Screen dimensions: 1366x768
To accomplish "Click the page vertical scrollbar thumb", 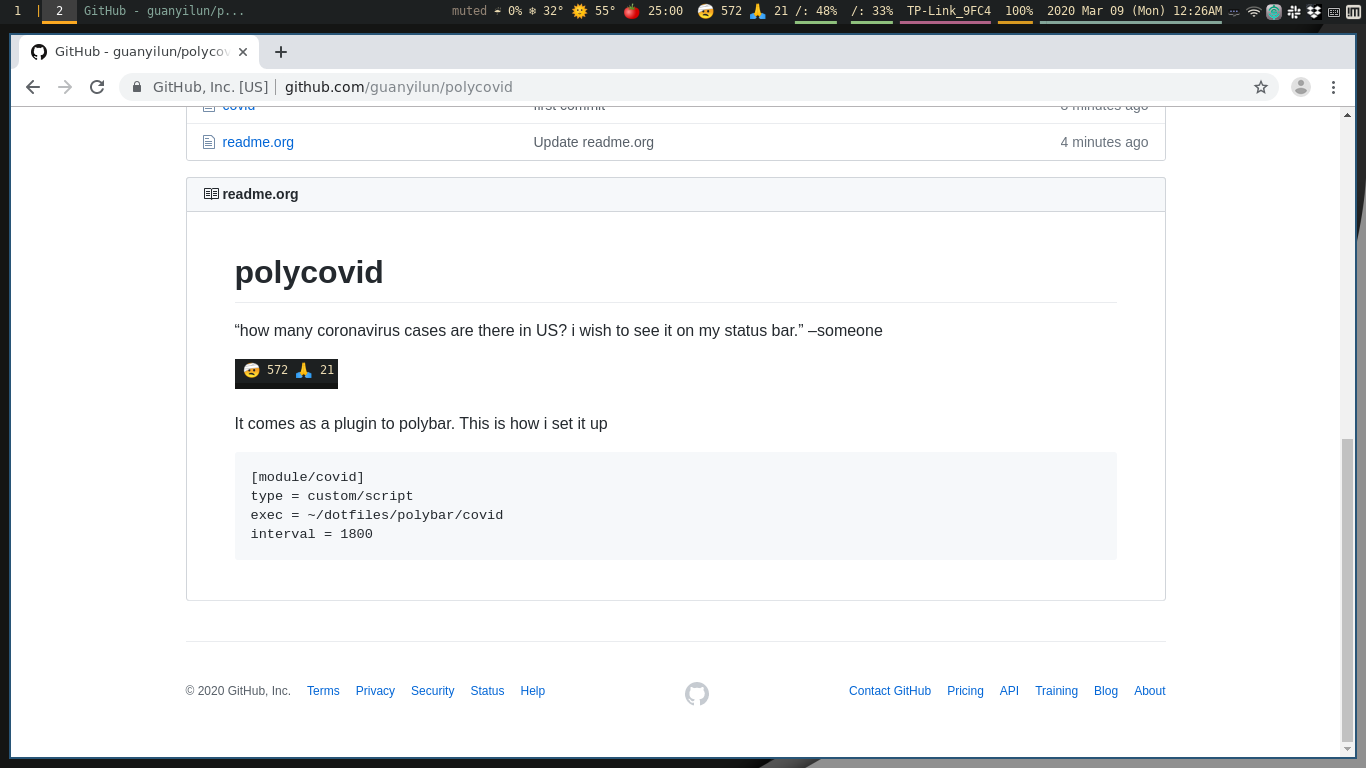I will 1347,590.
